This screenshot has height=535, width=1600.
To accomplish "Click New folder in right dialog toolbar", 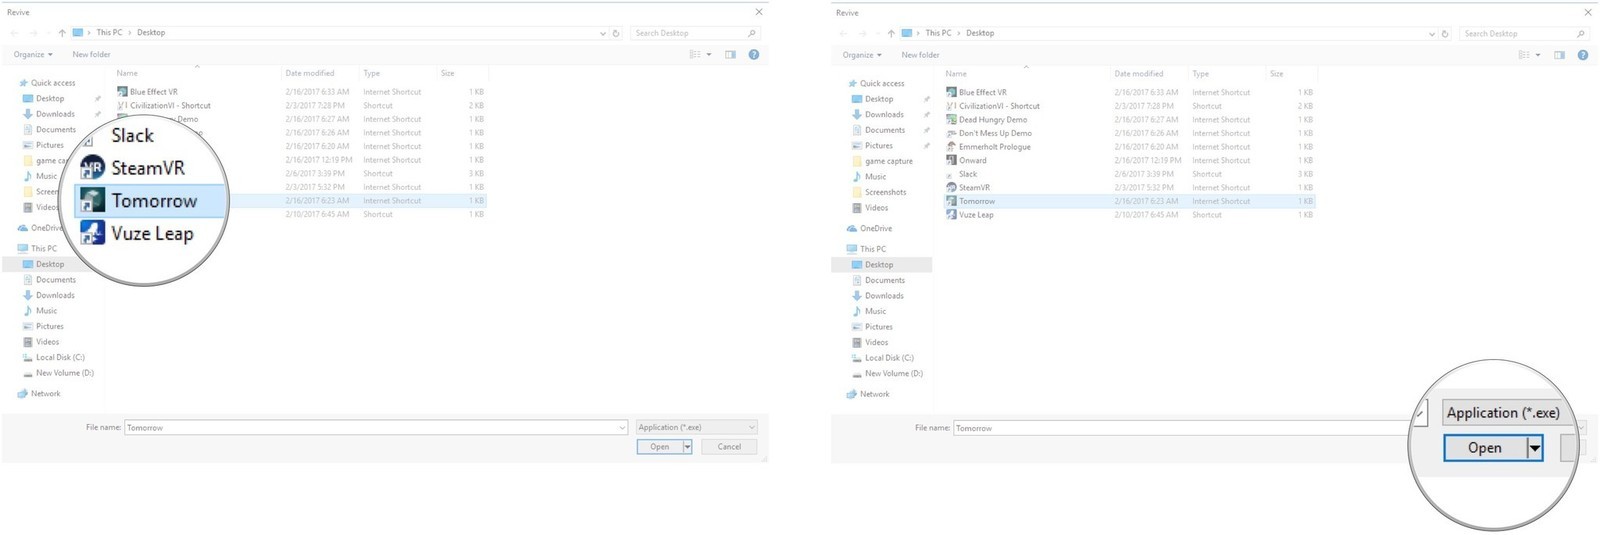I will 920,55.
